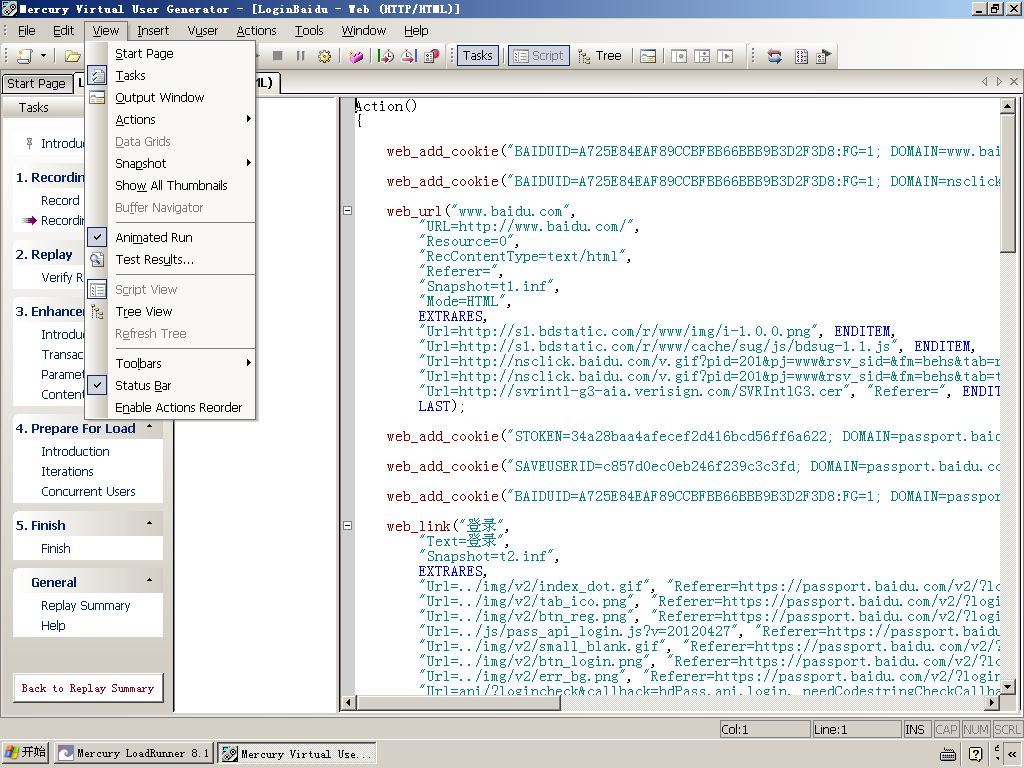The height and width of the screenshot is (768, 1024).
Task: Open Replay Summary under General
Action: pos(86,606)
